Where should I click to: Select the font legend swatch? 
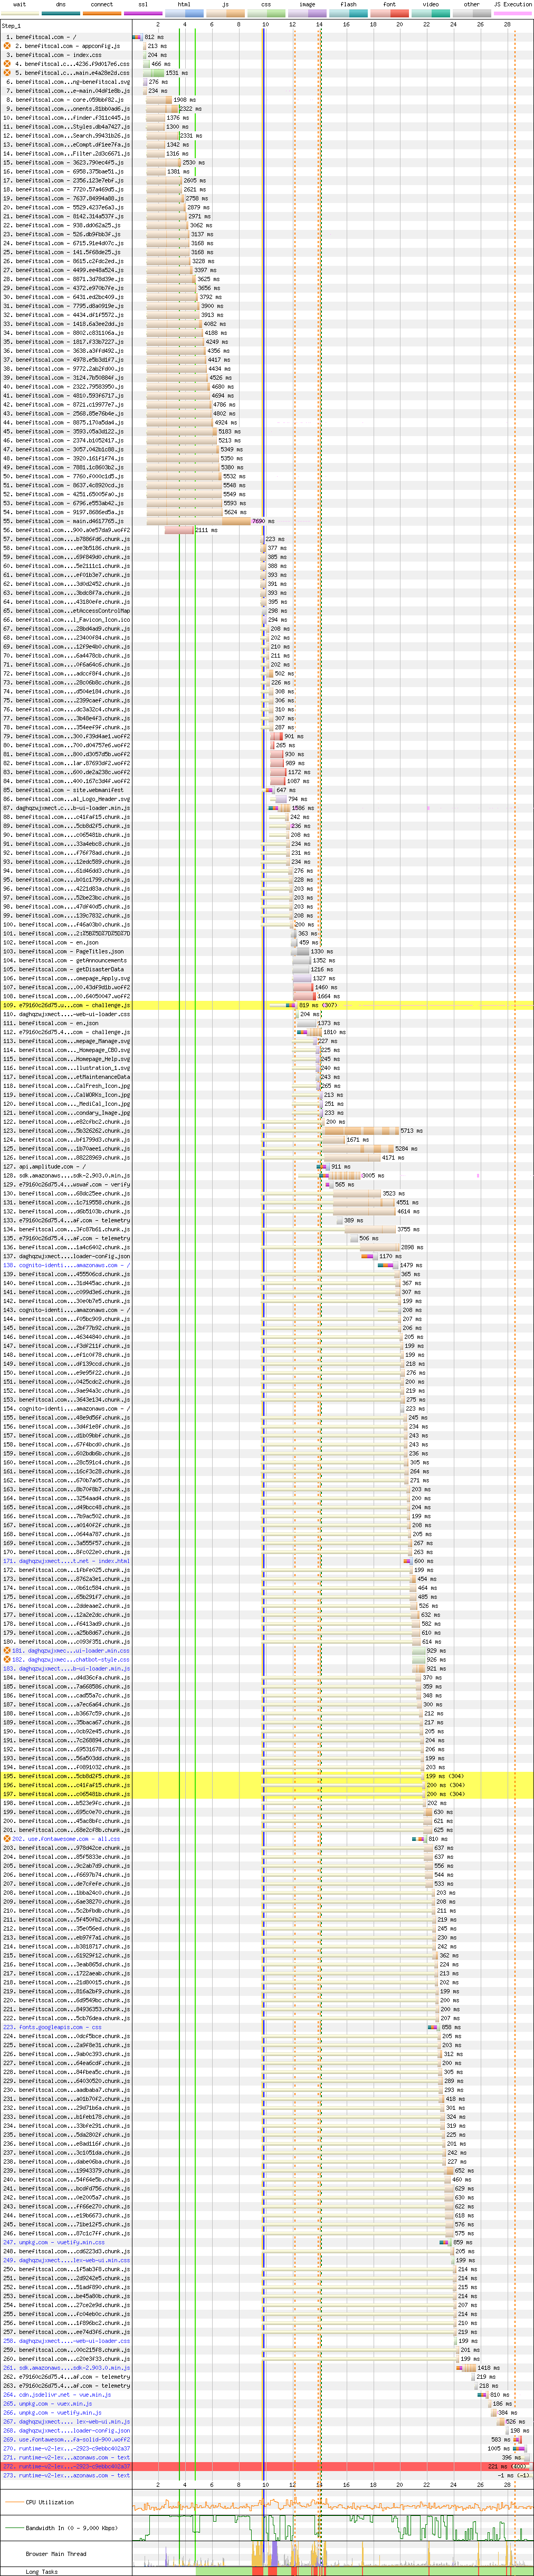(389, 13)
